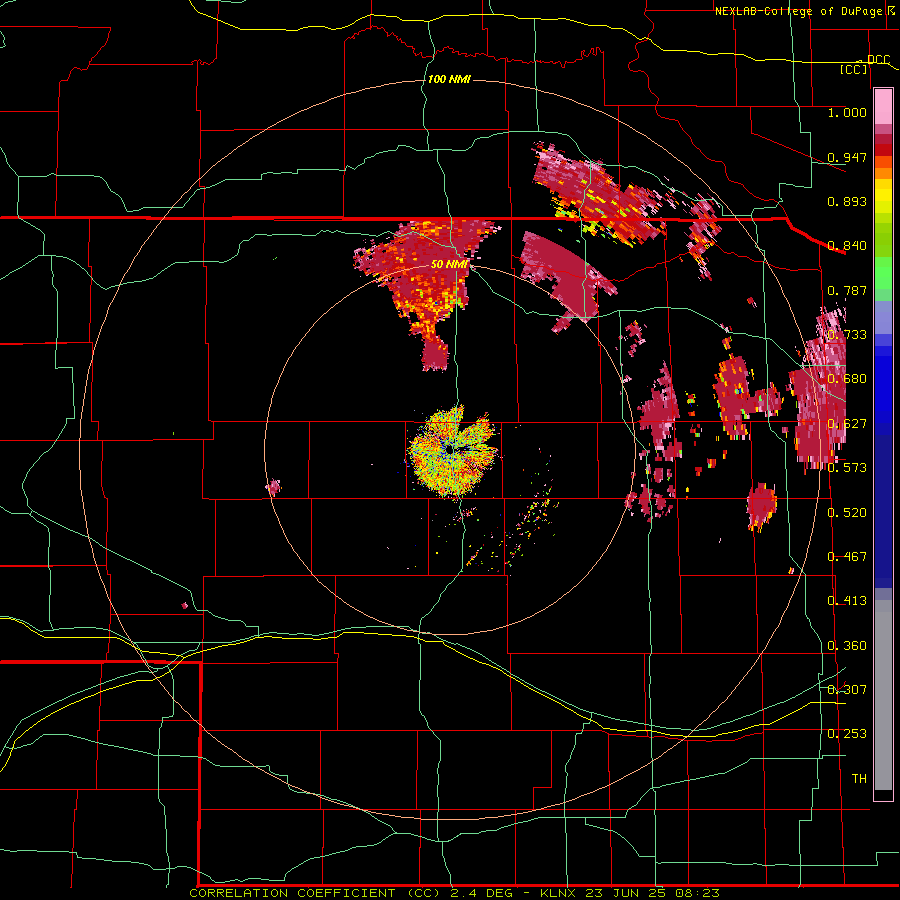This screenshot has height=900, width=900.
Task: Click the 100 NMI range ring label
Action: pyautogui.click(x=449, y=79)
